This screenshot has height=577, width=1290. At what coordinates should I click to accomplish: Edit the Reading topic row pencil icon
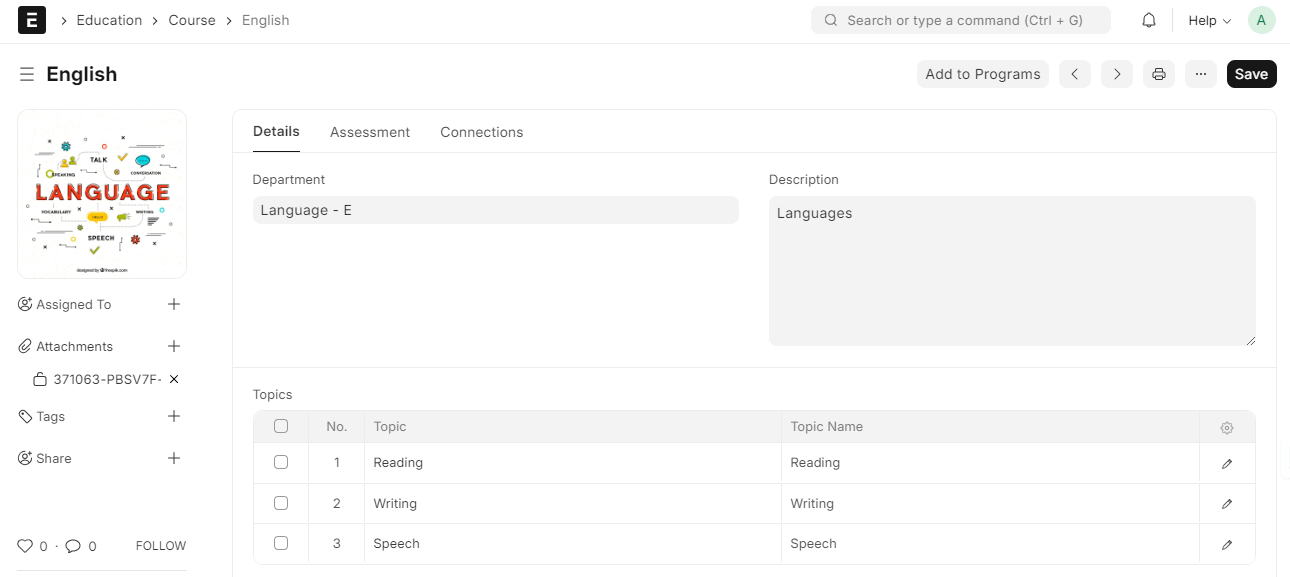(x=1227, y=463)
